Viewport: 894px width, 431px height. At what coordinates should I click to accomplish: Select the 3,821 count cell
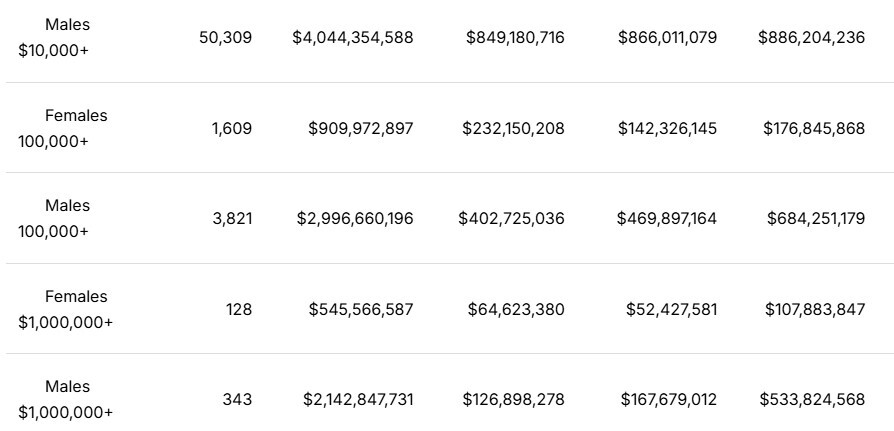[232, 218]
